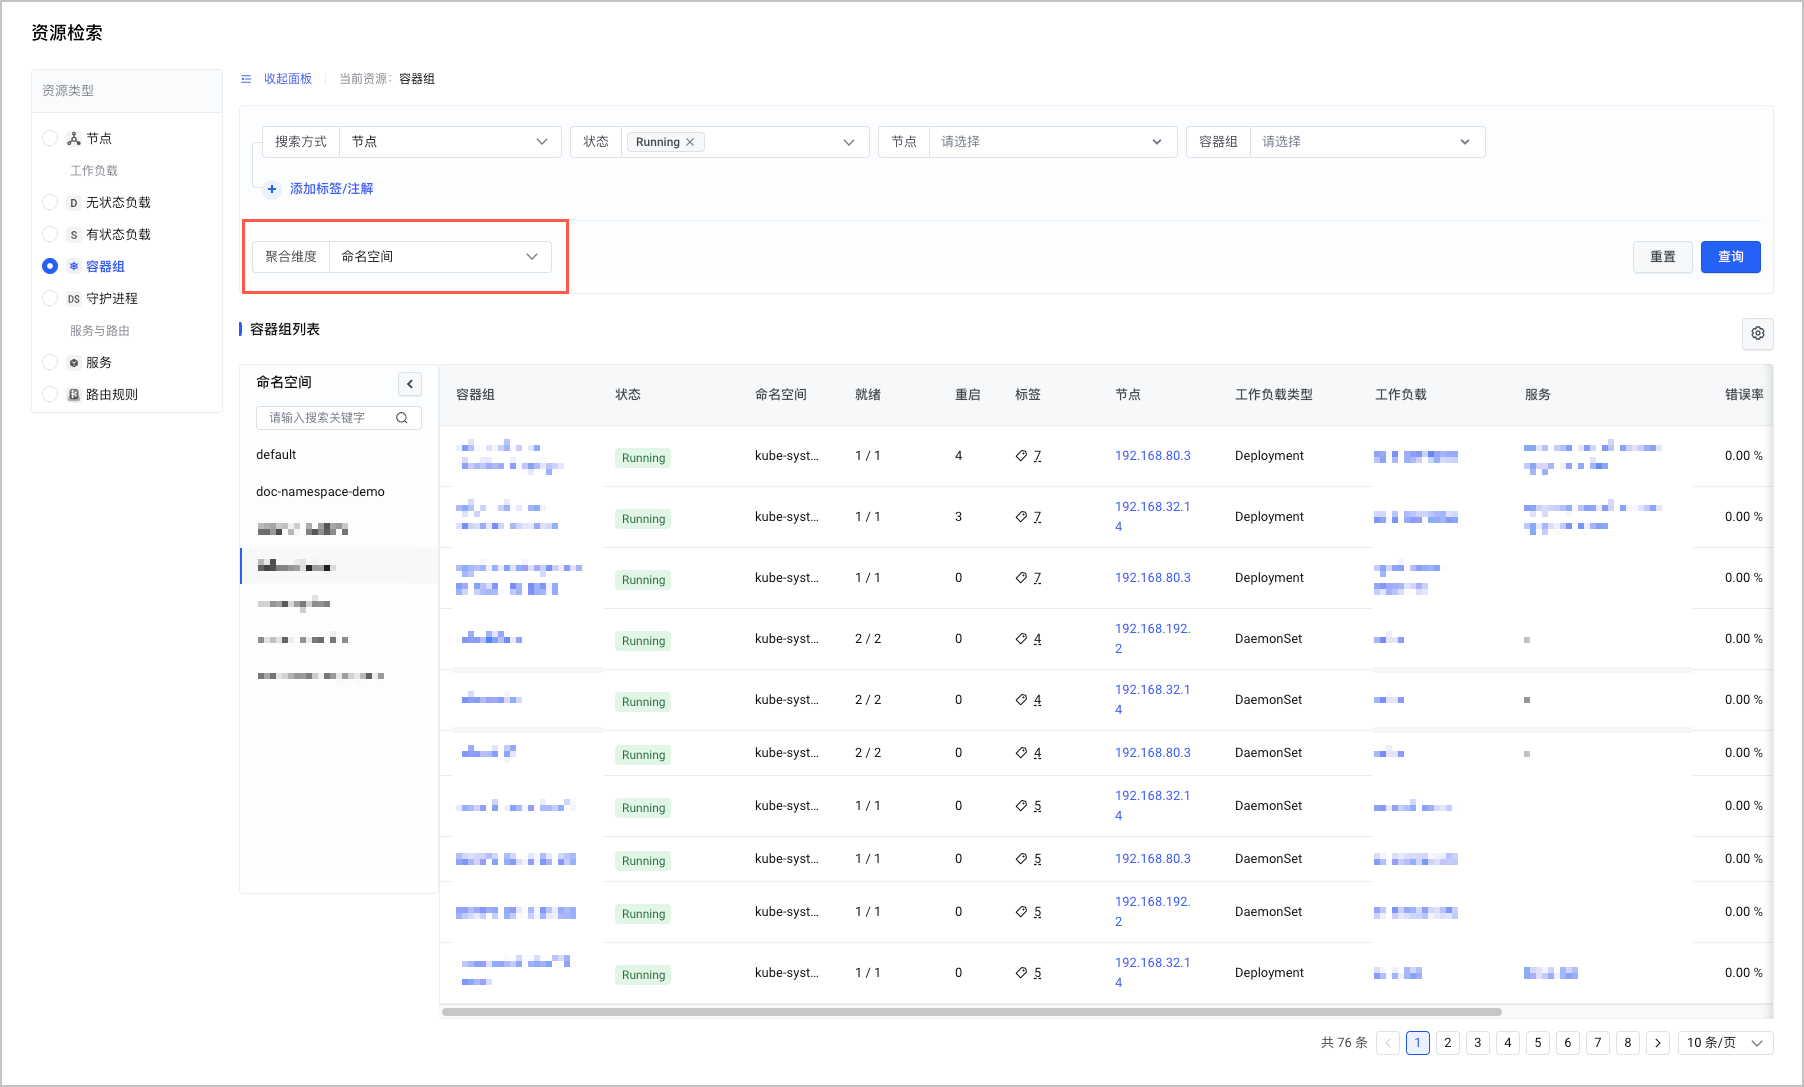Go to page 2
This screenshot has height=1087, width=1804.
coord(1448,1043)
